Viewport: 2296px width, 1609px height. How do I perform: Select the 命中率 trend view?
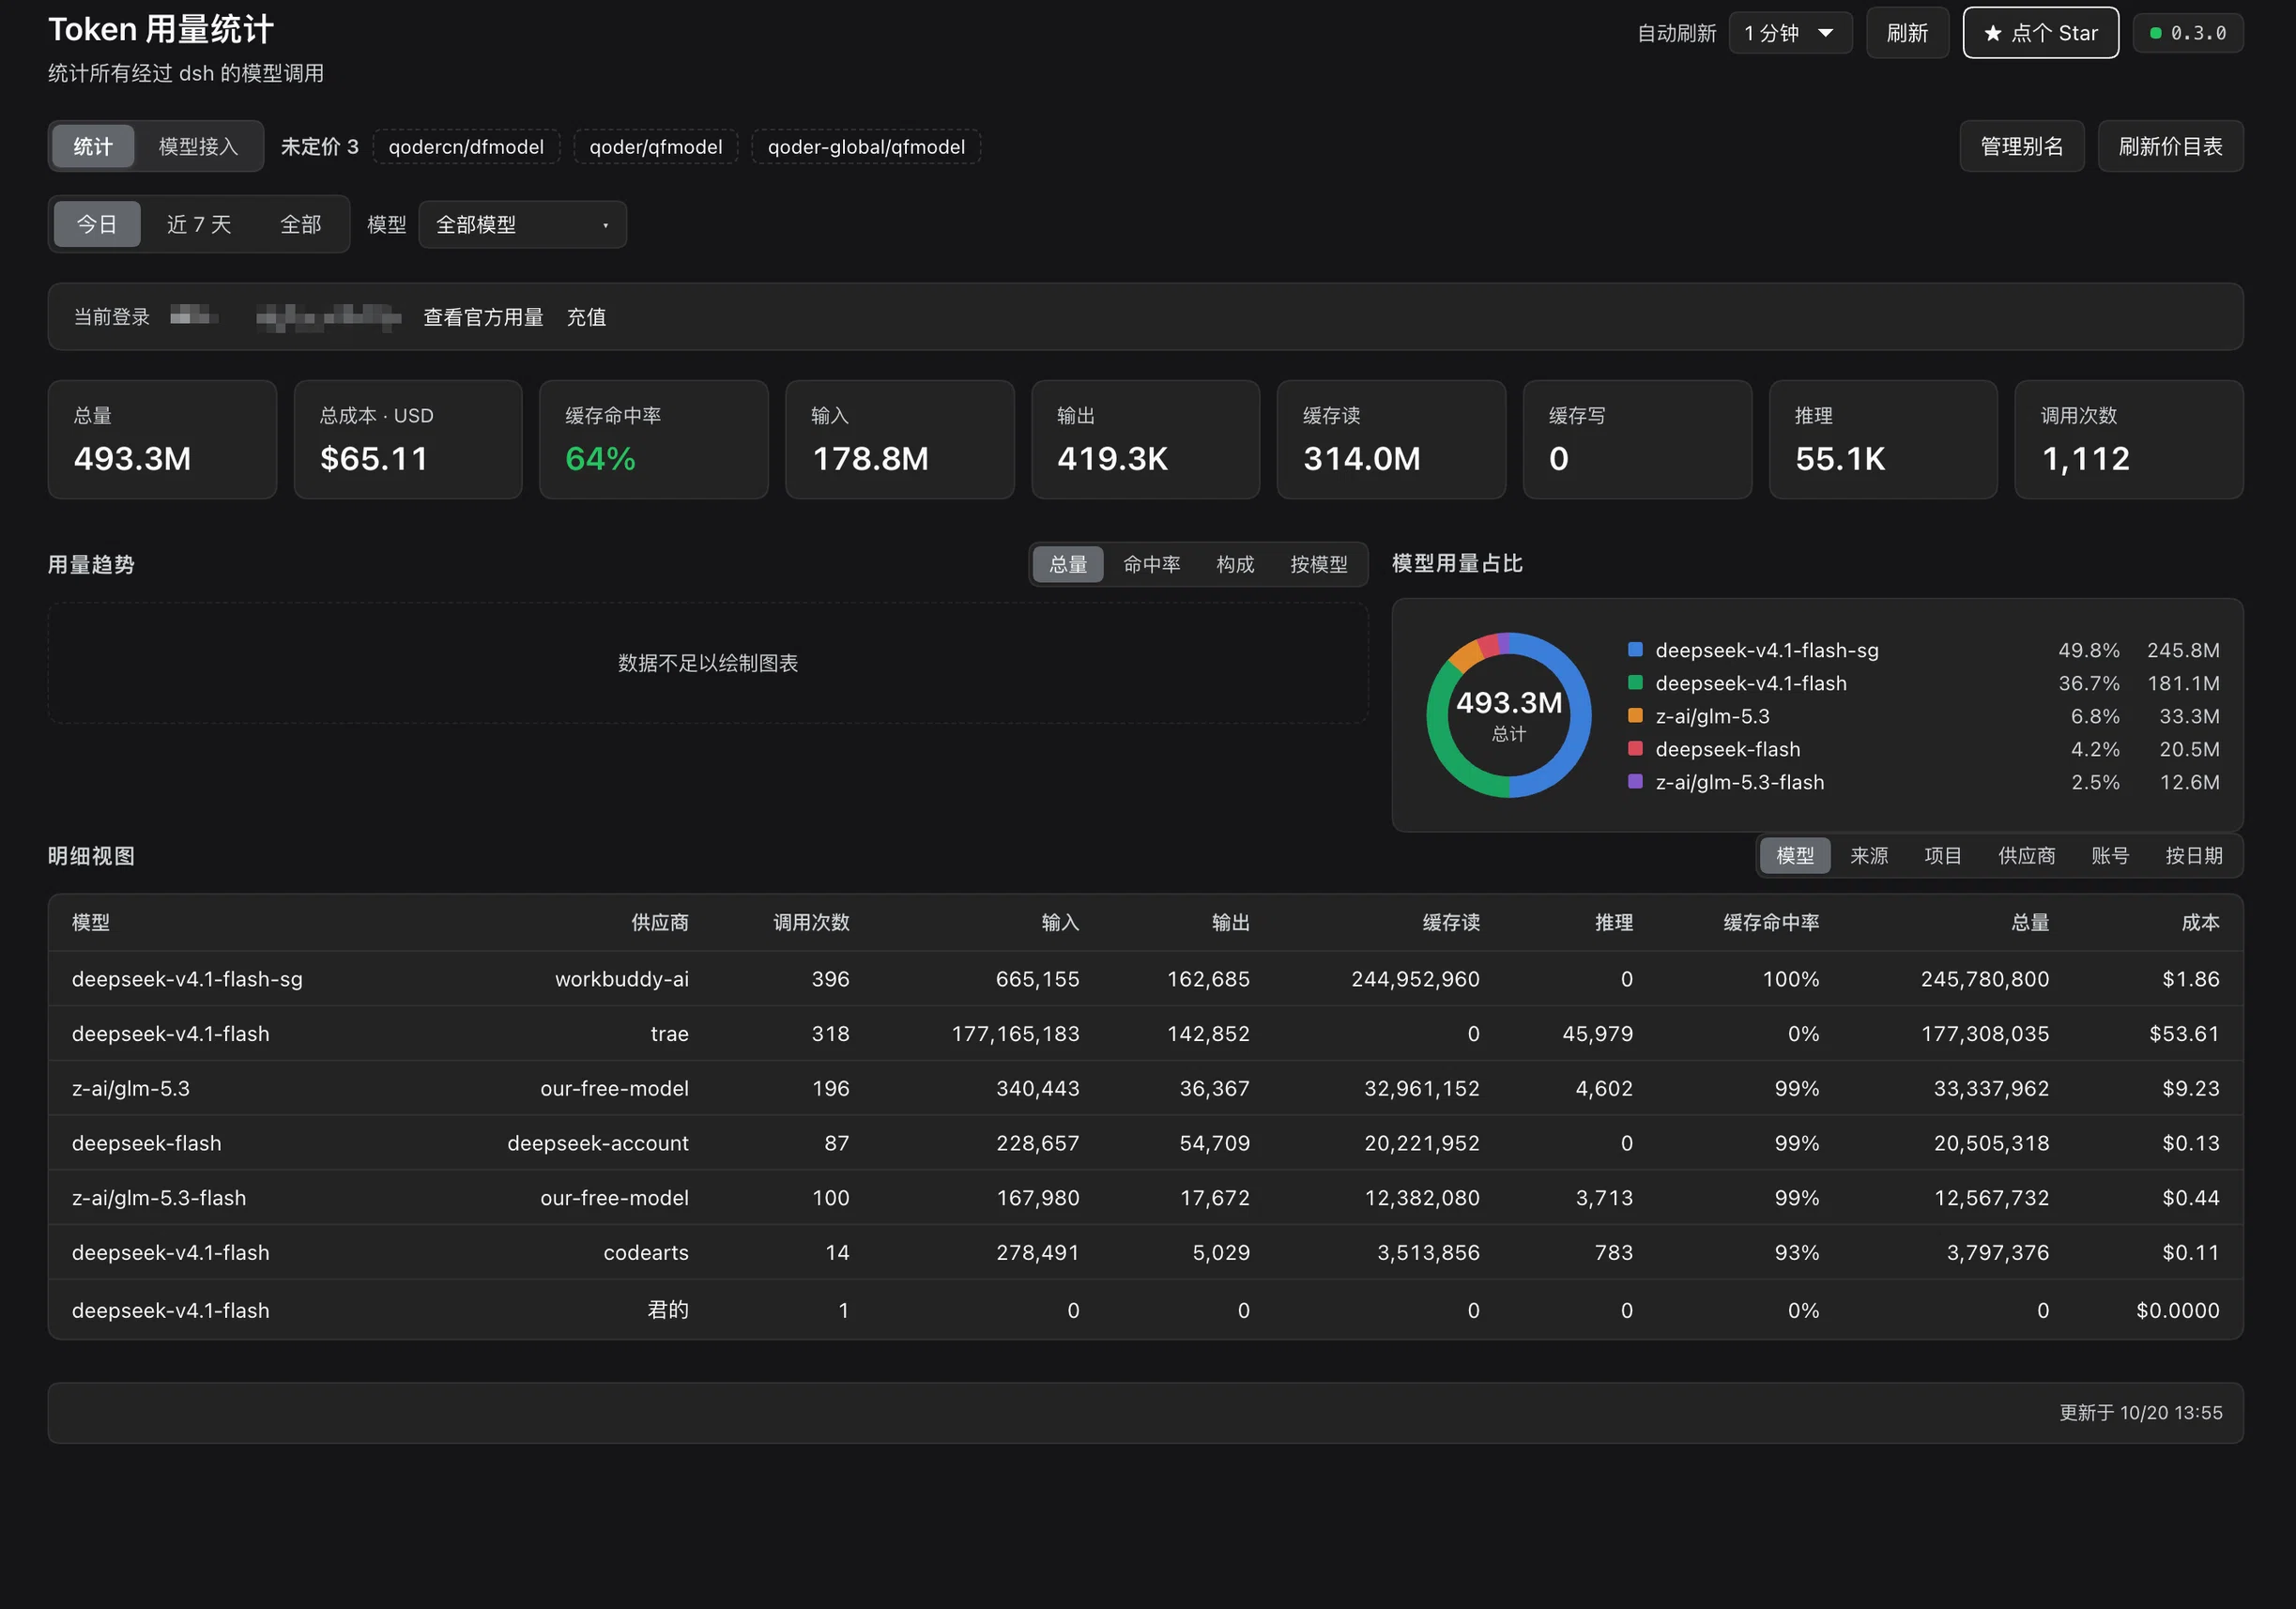pos(1151,565)
